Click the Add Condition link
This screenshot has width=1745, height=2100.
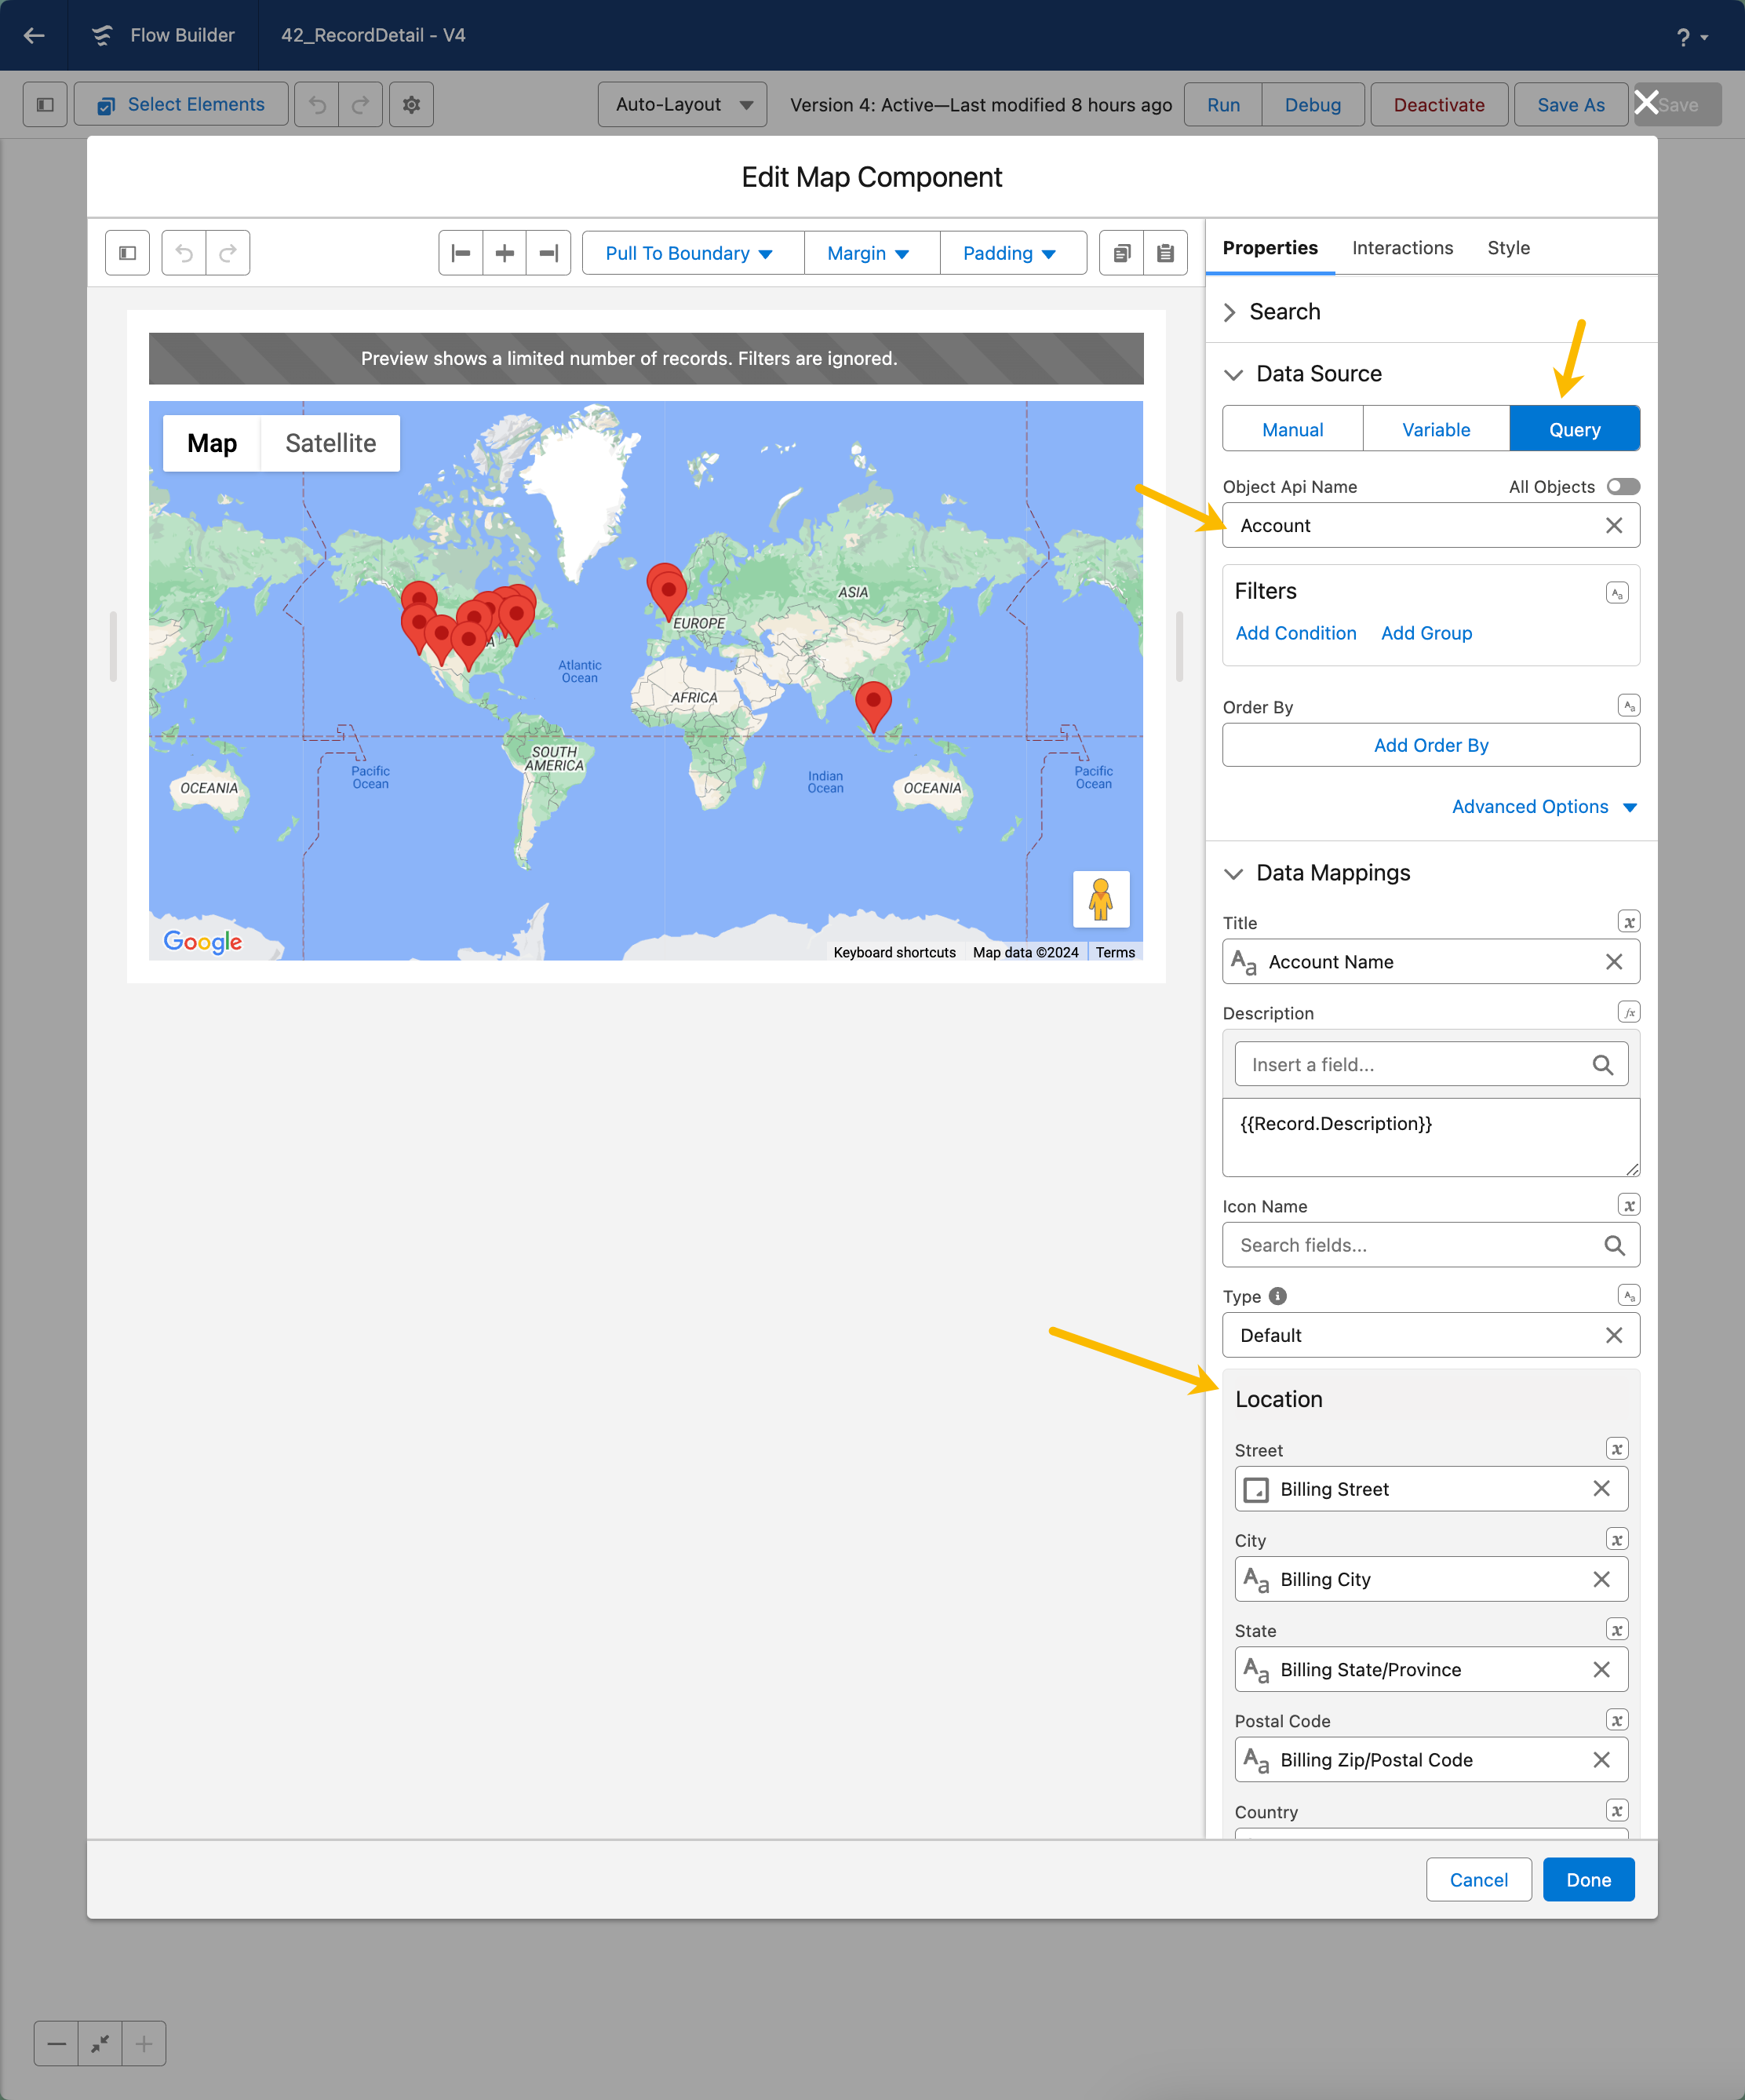point(1296,633)
